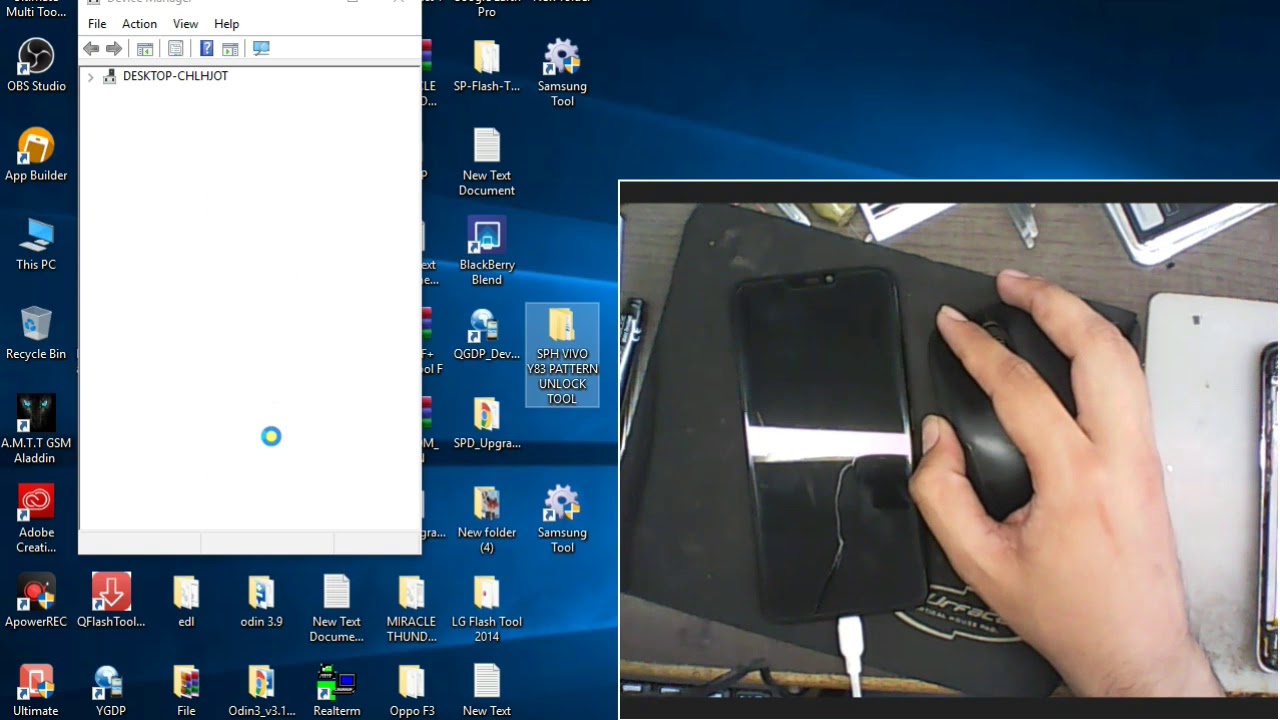This screenshot has height=720, width=1280.
Task: Select the QGDP_Dev... desktop icon
Action: coord(487,333)
